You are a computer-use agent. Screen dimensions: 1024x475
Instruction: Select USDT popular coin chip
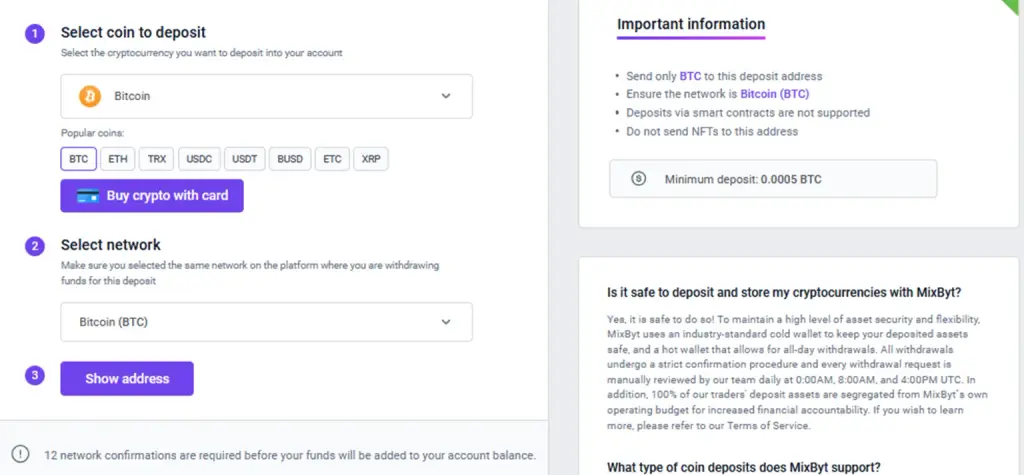coord(245,159)
